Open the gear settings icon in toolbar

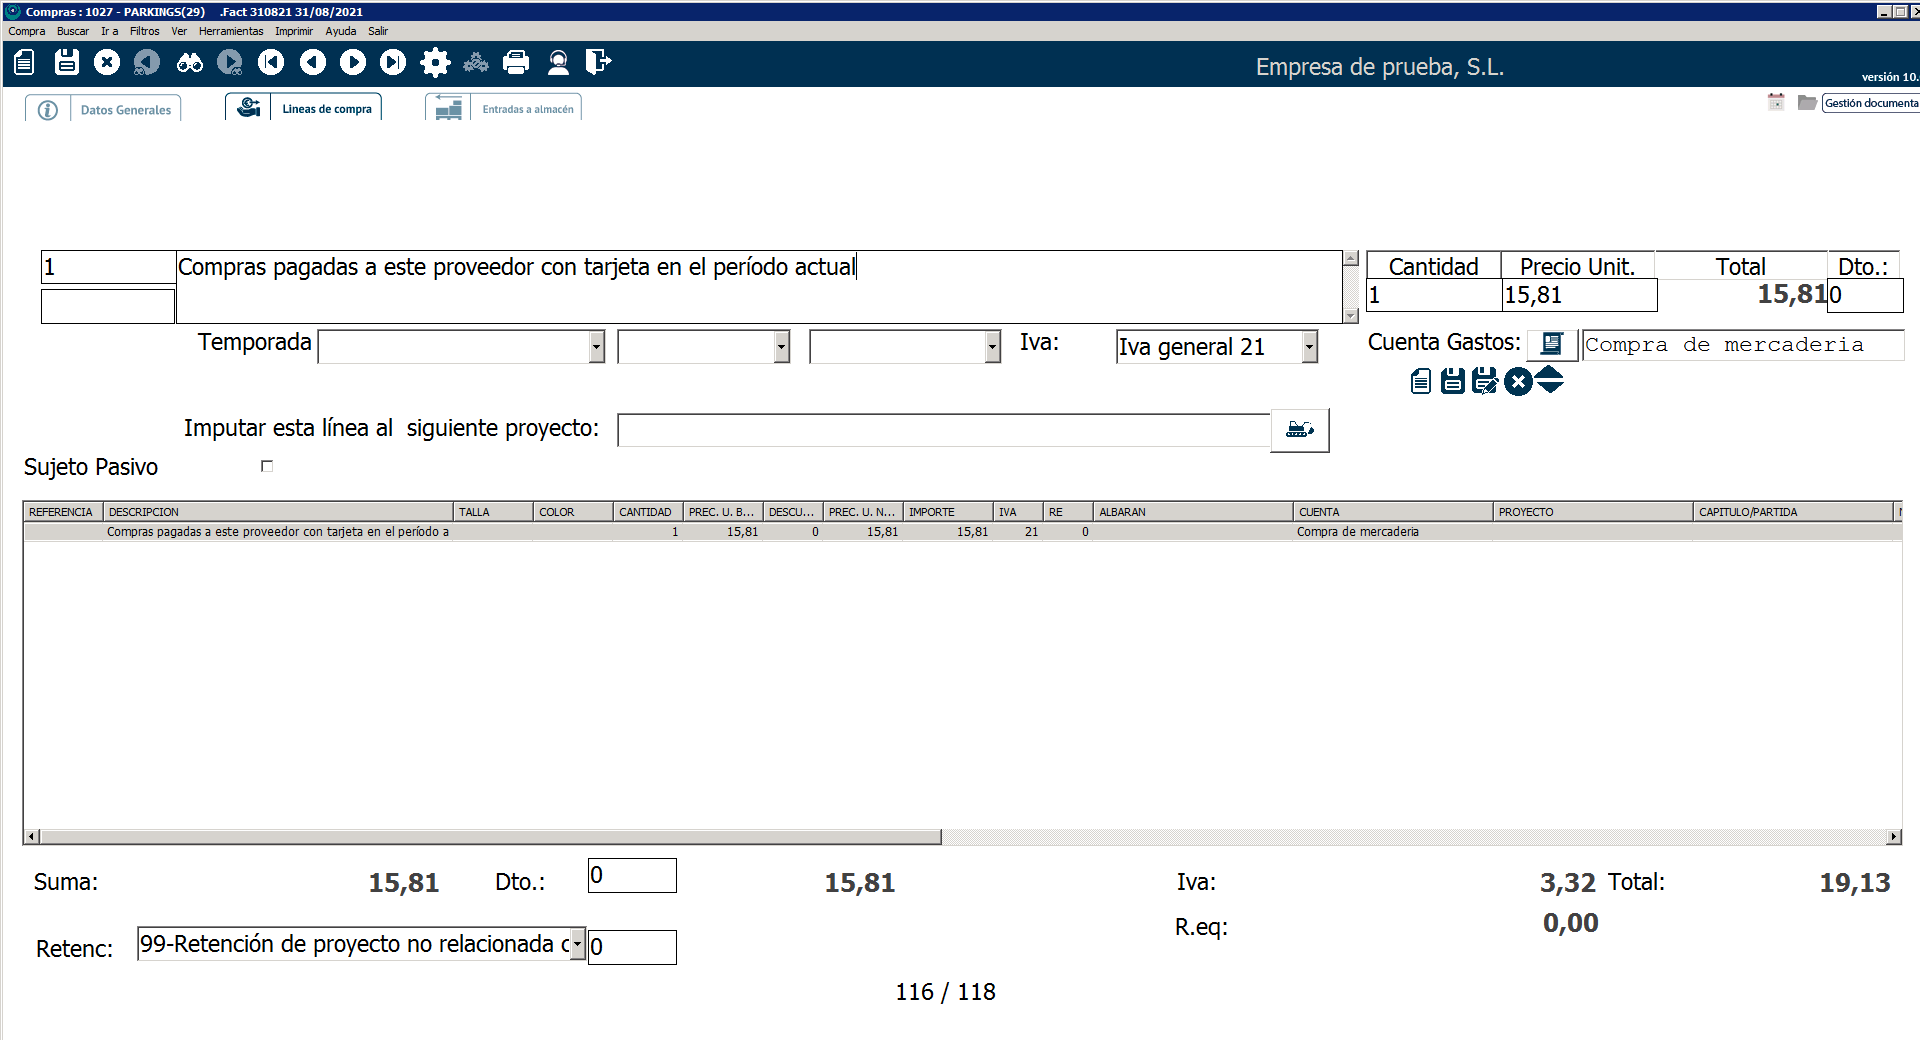(x=435, y=63)
